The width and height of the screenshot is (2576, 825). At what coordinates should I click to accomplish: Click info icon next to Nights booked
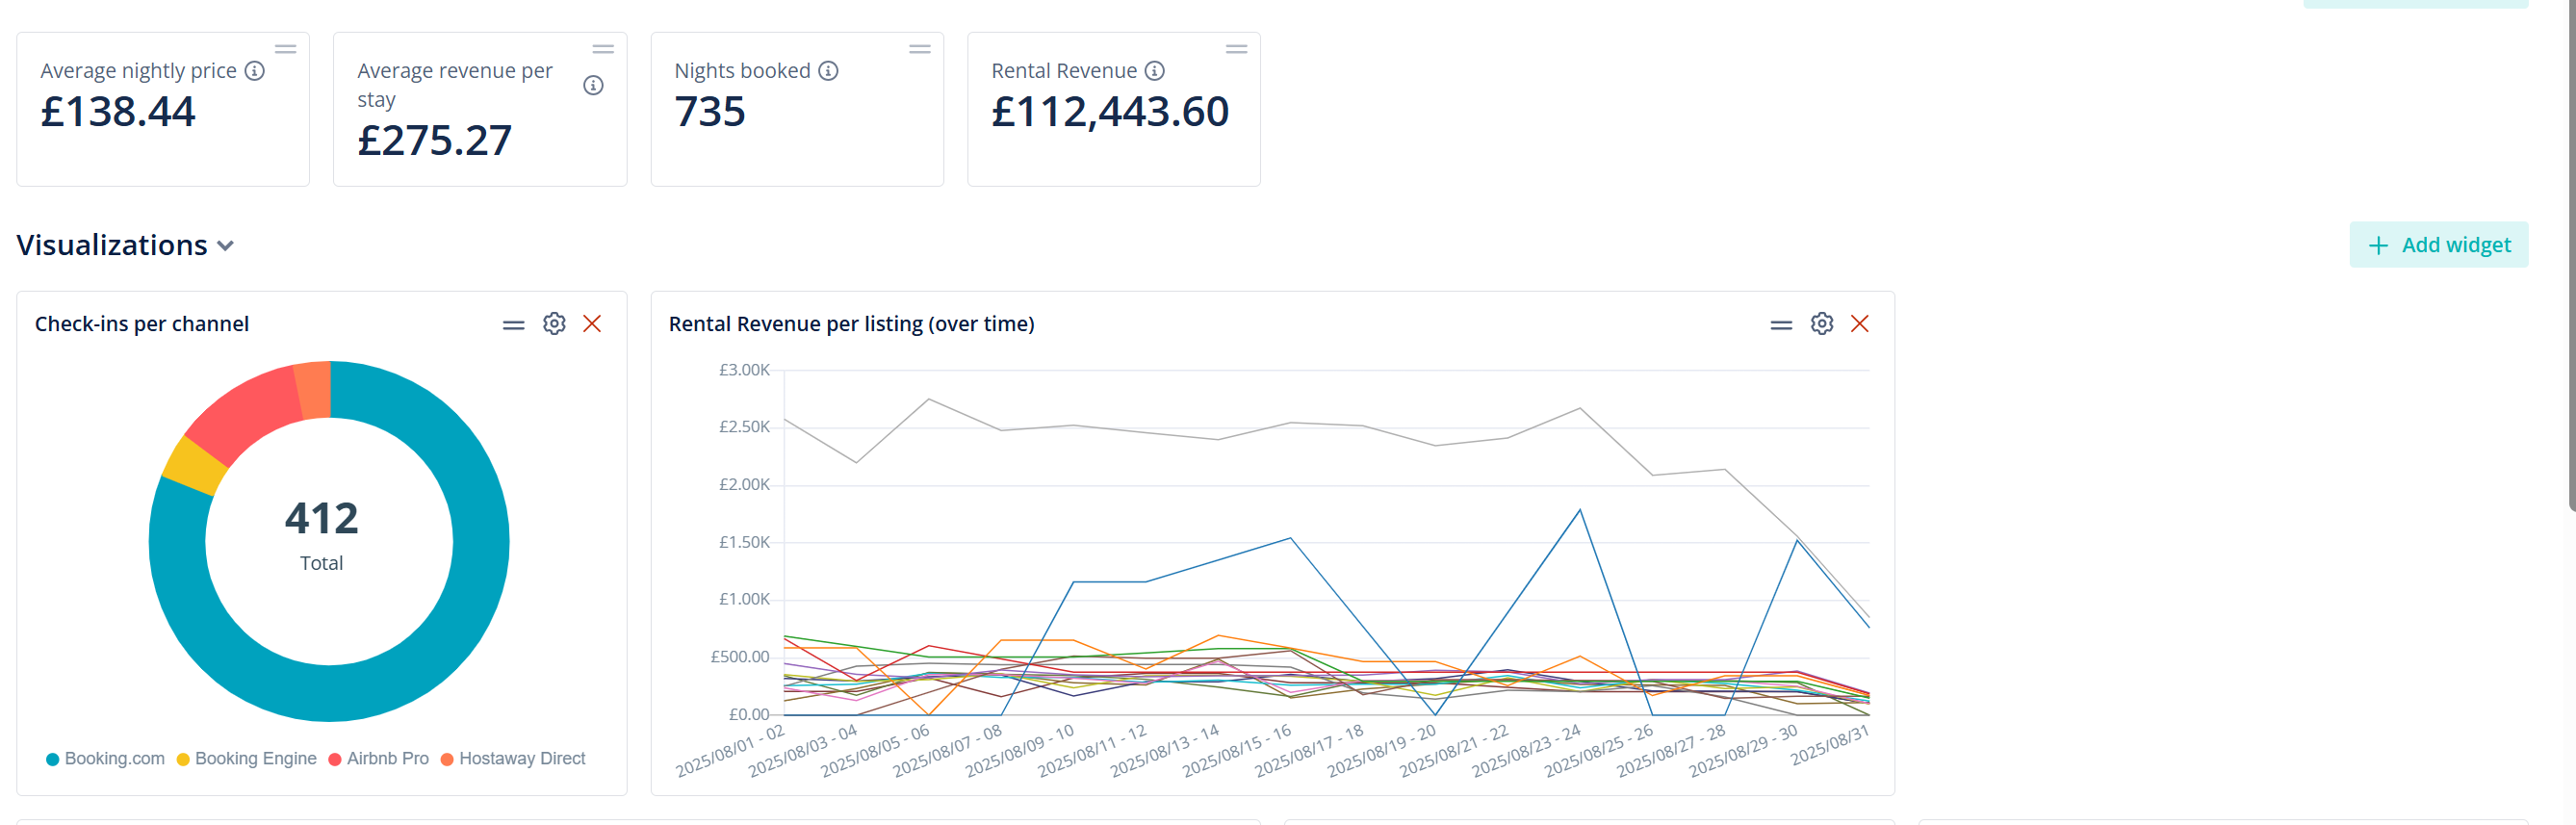828,71
